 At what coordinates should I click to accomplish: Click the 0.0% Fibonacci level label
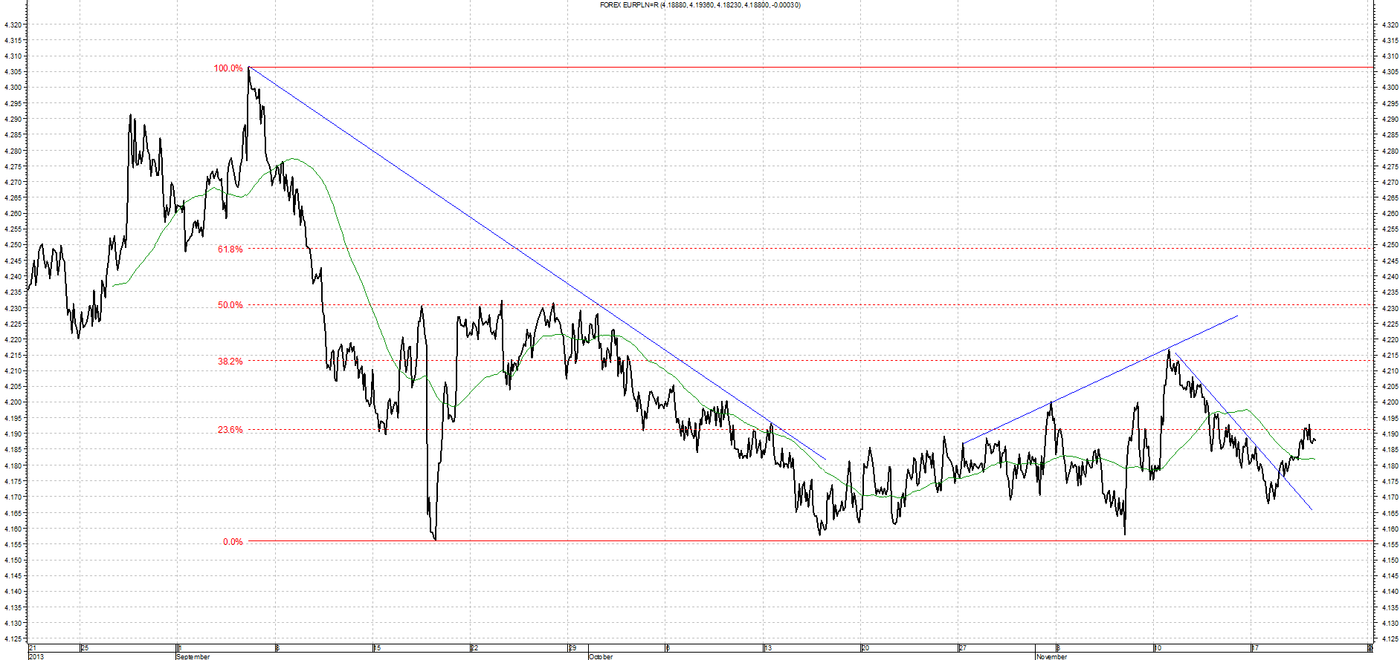[232, 542]
